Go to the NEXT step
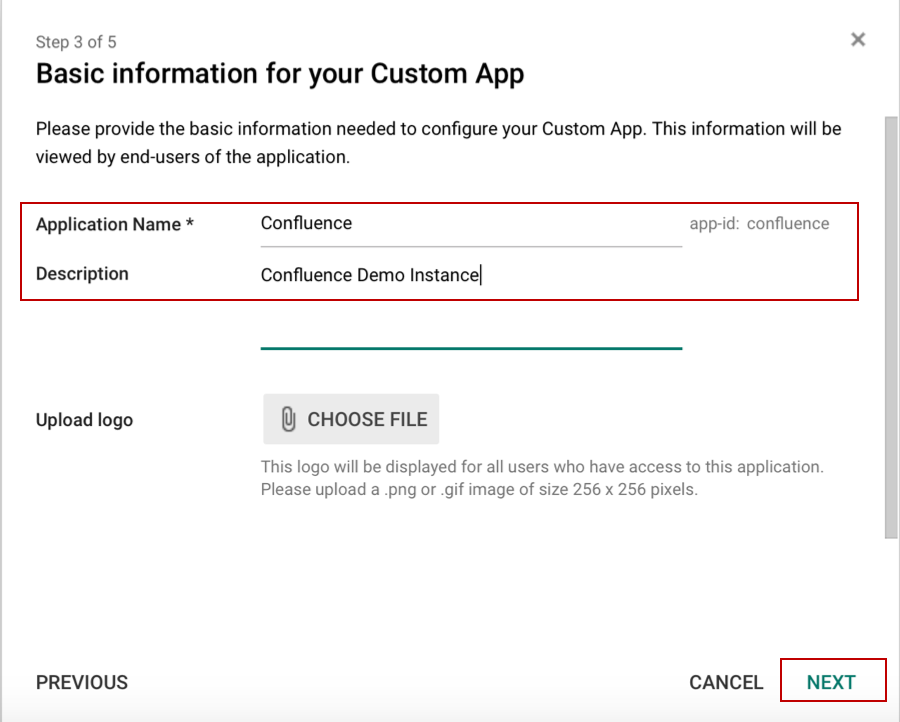Image resolution: width=900 pixels, height=722 pixels. [831, 682]
